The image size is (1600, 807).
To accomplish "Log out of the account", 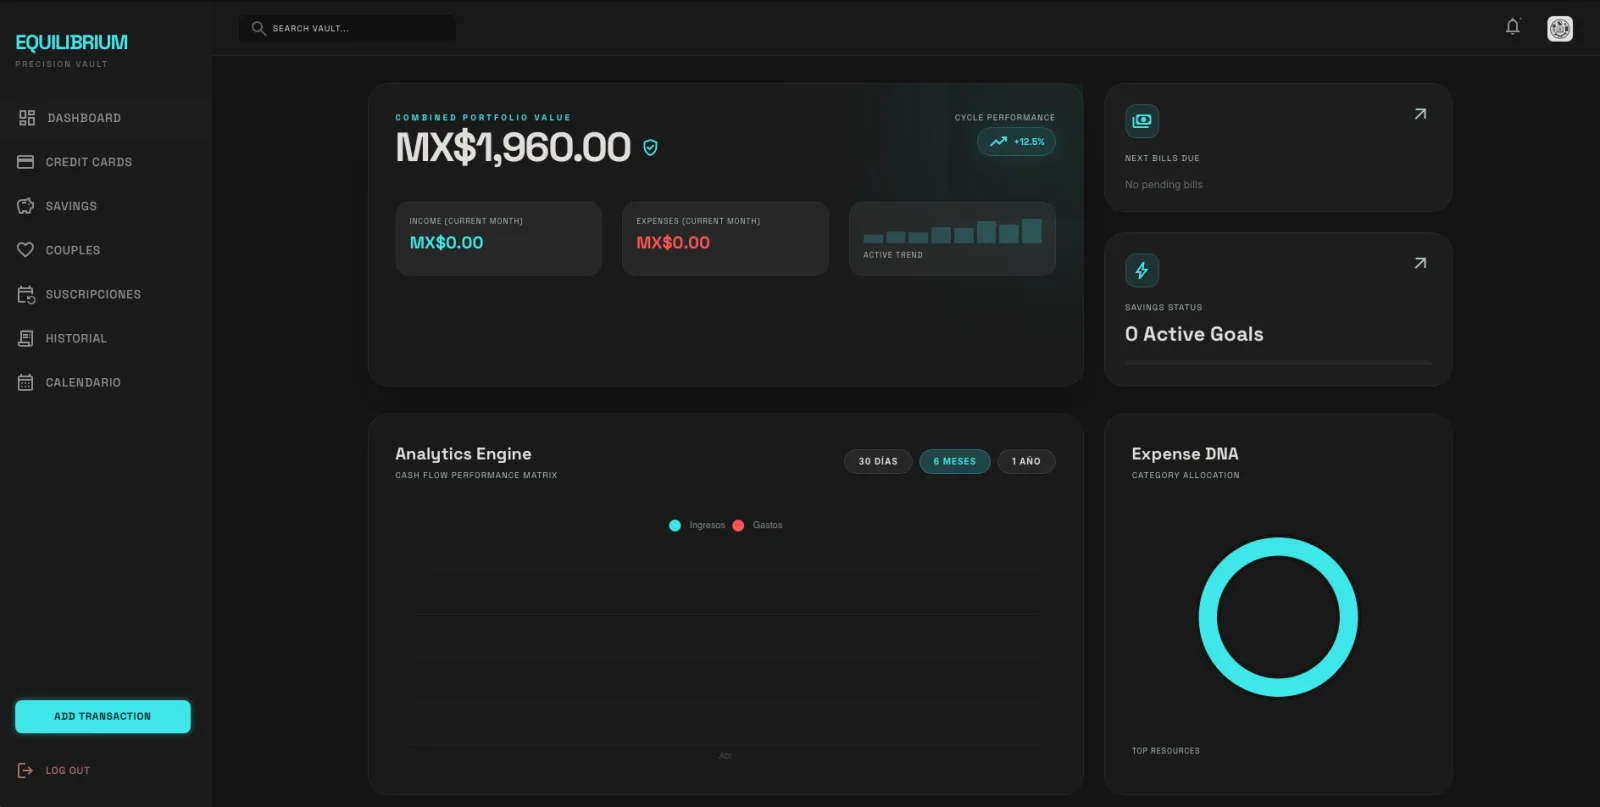I will (x=54, y=770).
